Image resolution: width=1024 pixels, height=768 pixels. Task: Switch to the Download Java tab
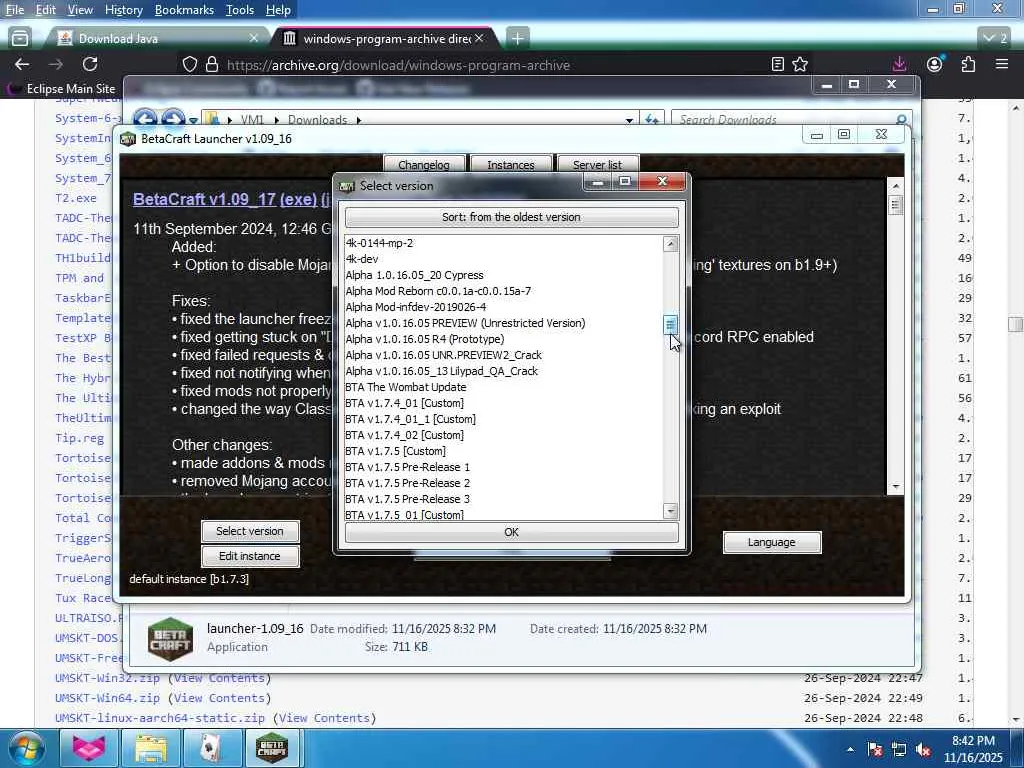[158, 39]
